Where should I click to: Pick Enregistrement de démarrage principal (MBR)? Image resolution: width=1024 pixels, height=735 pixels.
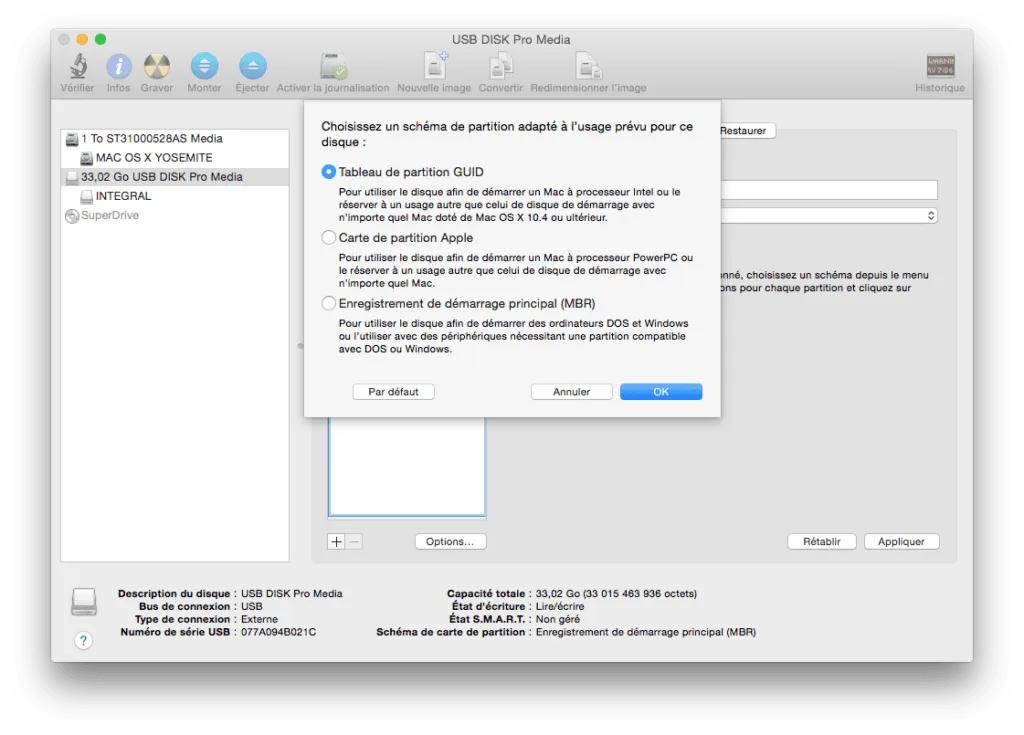point(329,303)
